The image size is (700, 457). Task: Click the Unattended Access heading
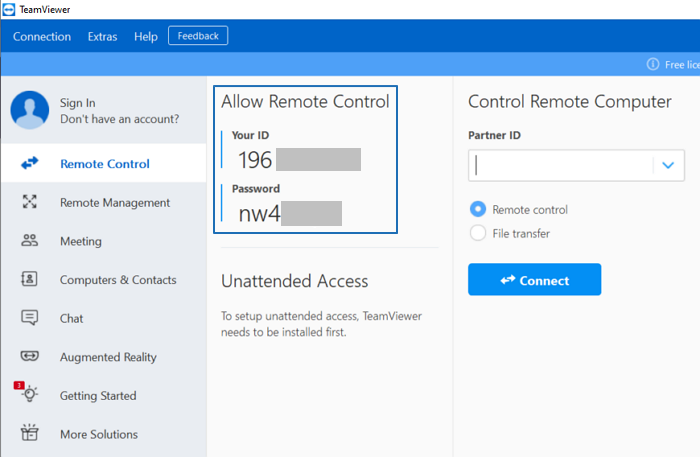pyautogui.click(x=295, y=281)
